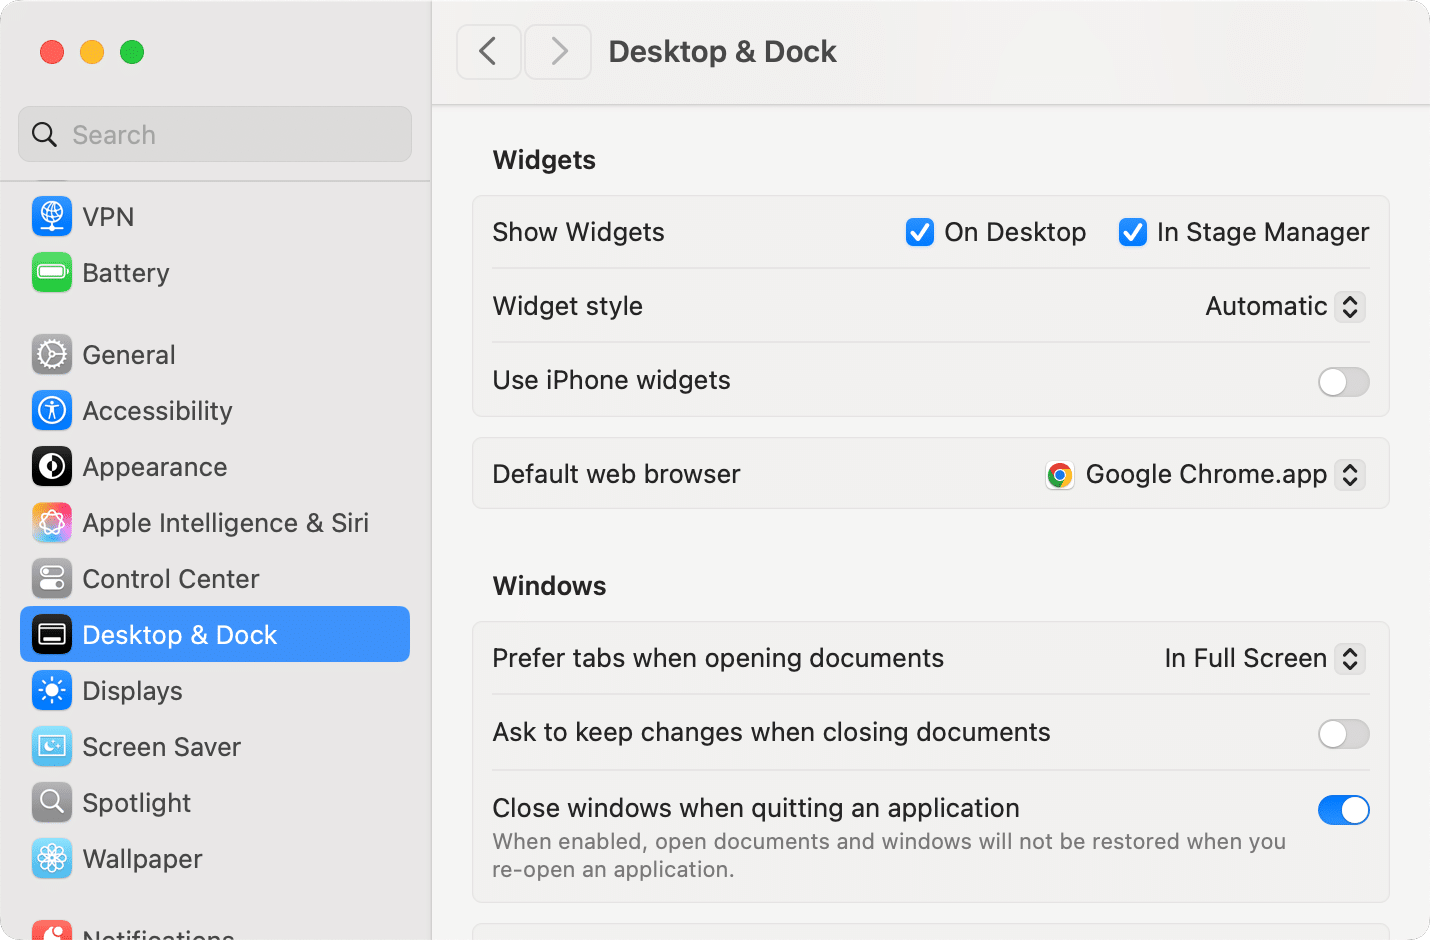Click the Google Chrome icon next to browser selector
Viewport: 1430px width, 940px height.
click(x=1059, y=474)
